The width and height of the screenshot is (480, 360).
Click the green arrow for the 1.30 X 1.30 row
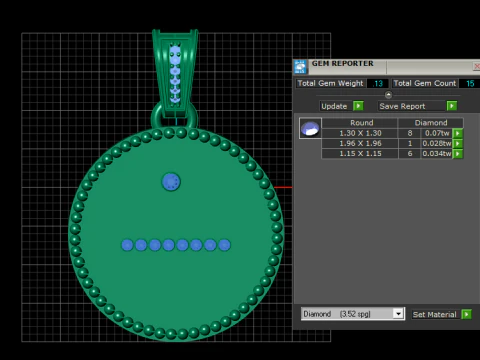click(x=458, y=133)
